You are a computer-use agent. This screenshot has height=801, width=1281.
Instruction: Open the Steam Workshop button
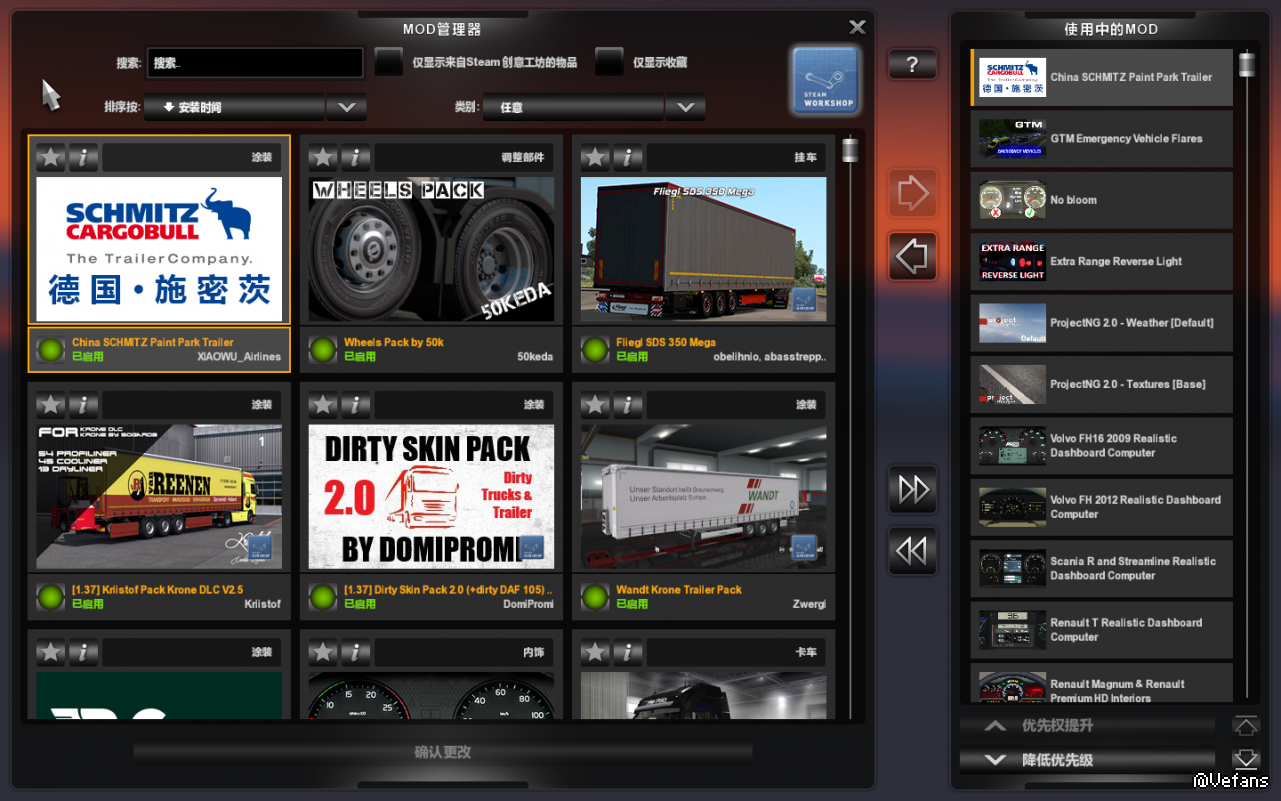(825, 80)
